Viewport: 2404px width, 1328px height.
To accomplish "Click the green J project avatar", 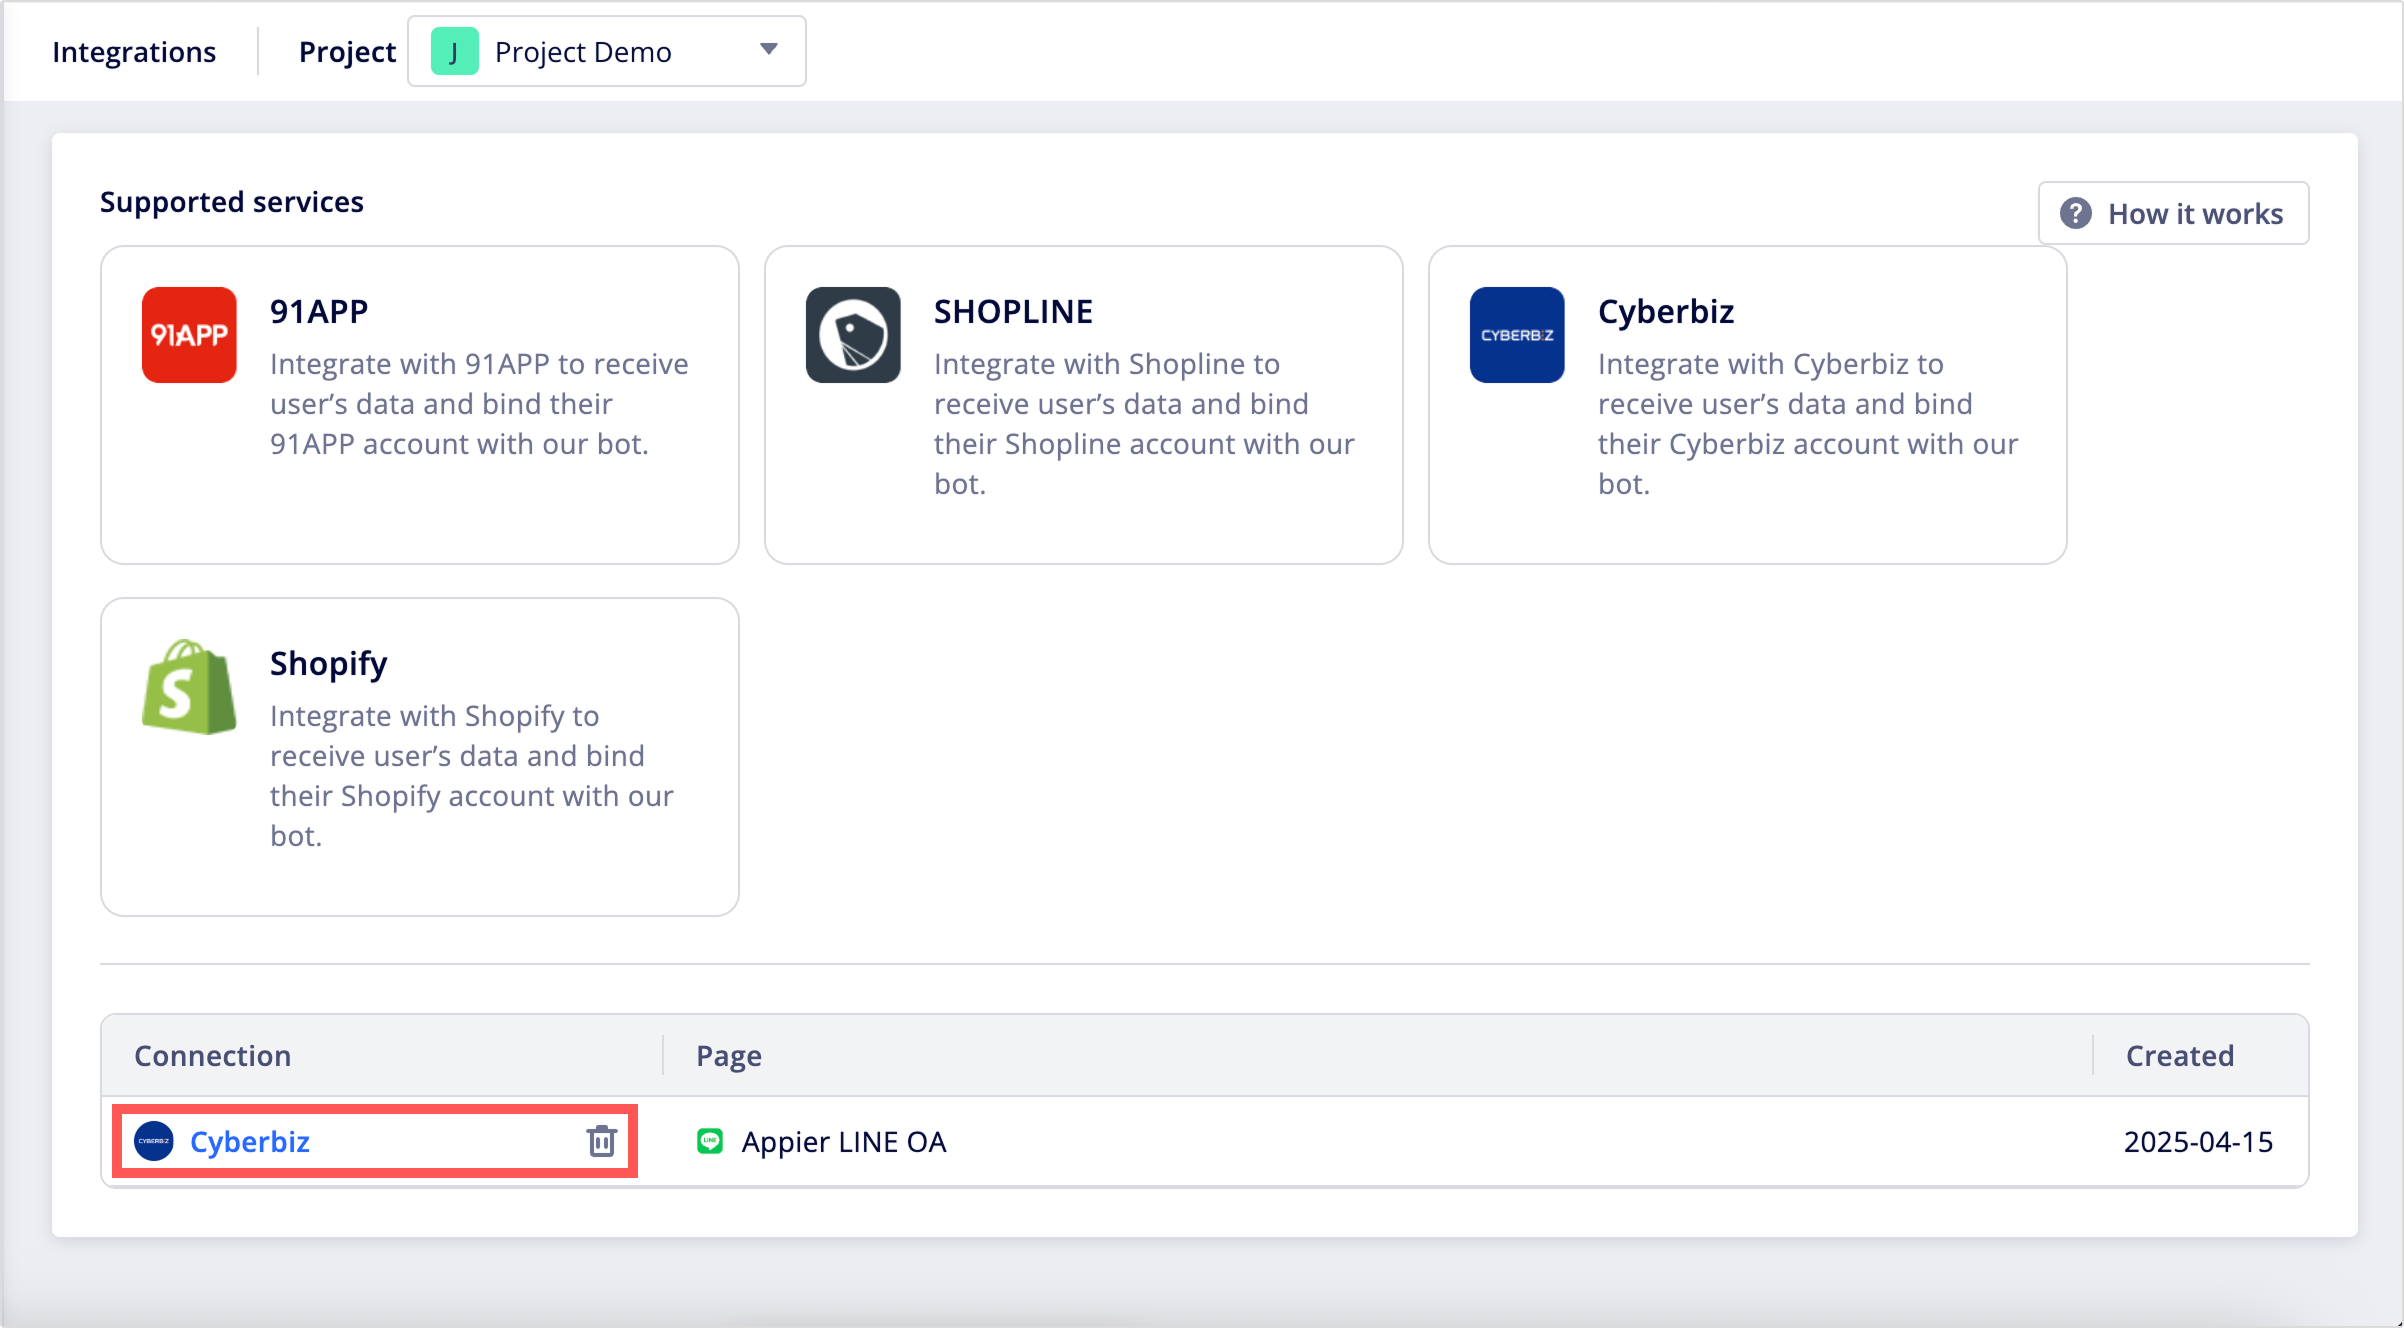I will pyautogui.click(x=455, y=51).
